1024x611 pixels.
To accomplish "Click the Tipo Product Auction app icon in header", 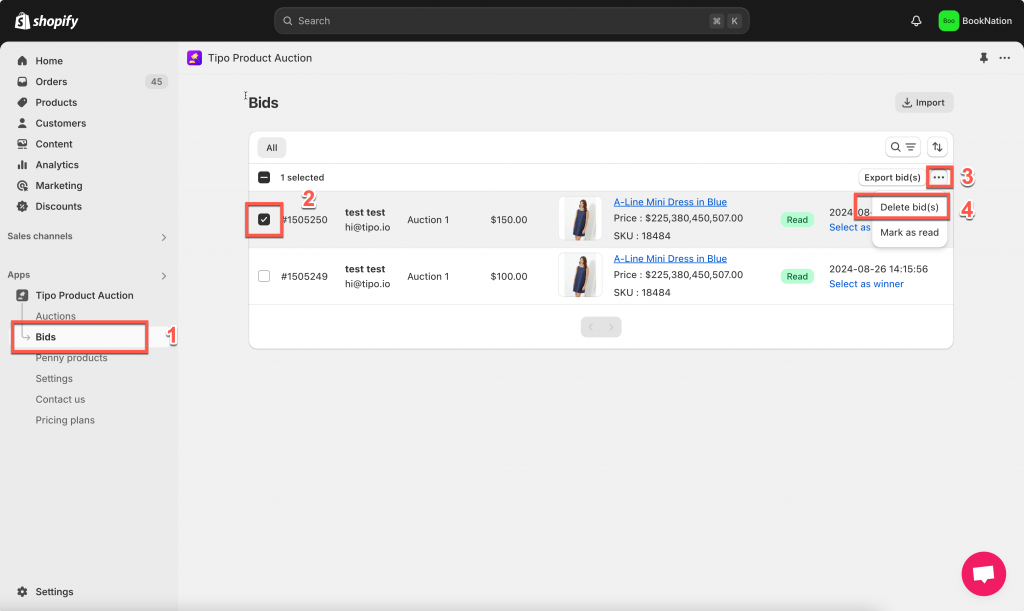I will click(194, 58).
